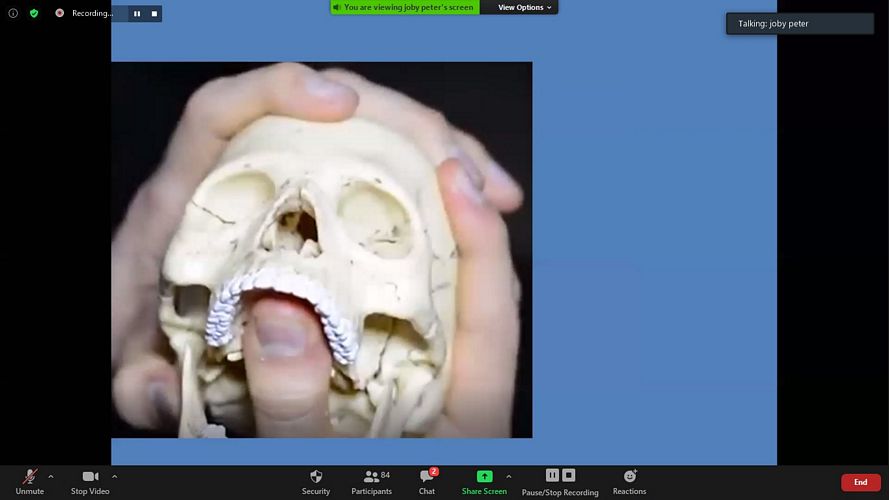
Task: Expand share options arrow beside Share Screen
Action: pos(509,477)
